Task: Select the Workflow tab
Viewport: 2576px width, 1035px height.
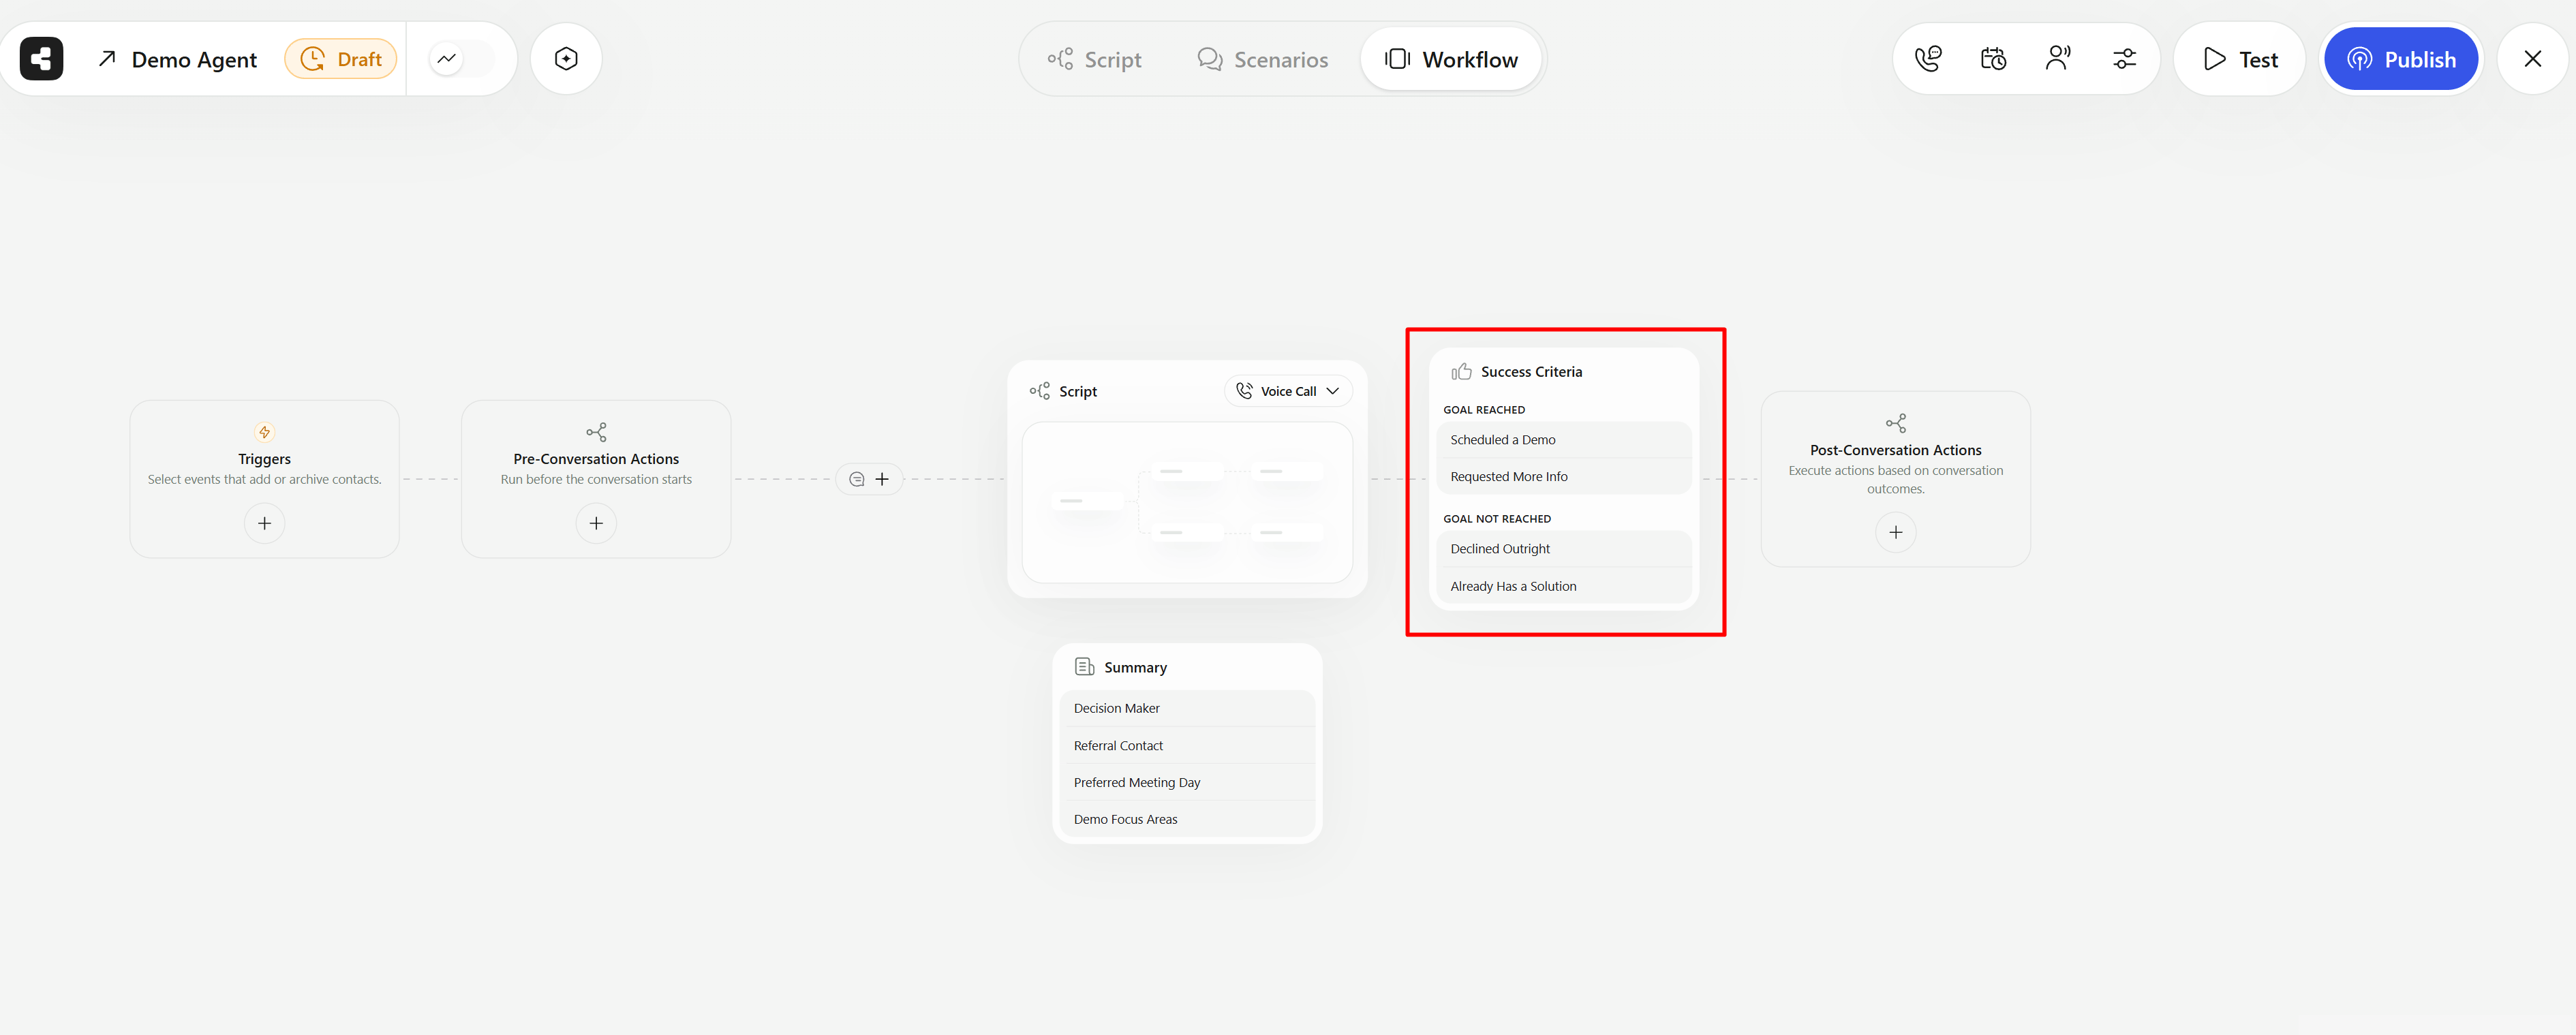Action: pyautogui.click(x=1451, y=59)
